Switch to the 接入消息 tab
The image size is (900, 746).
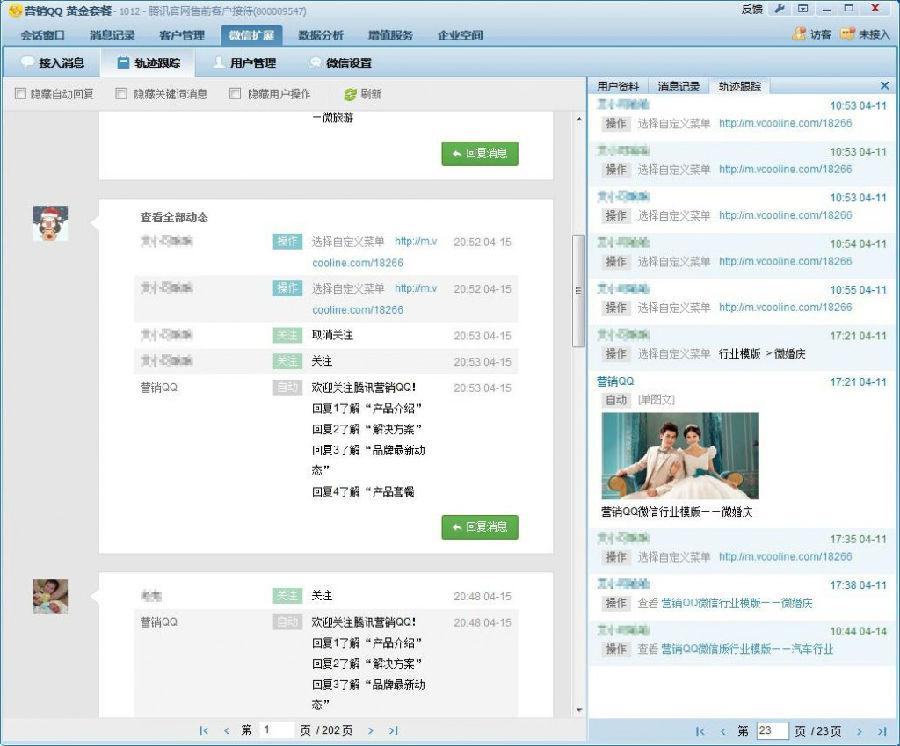[52, 63]
